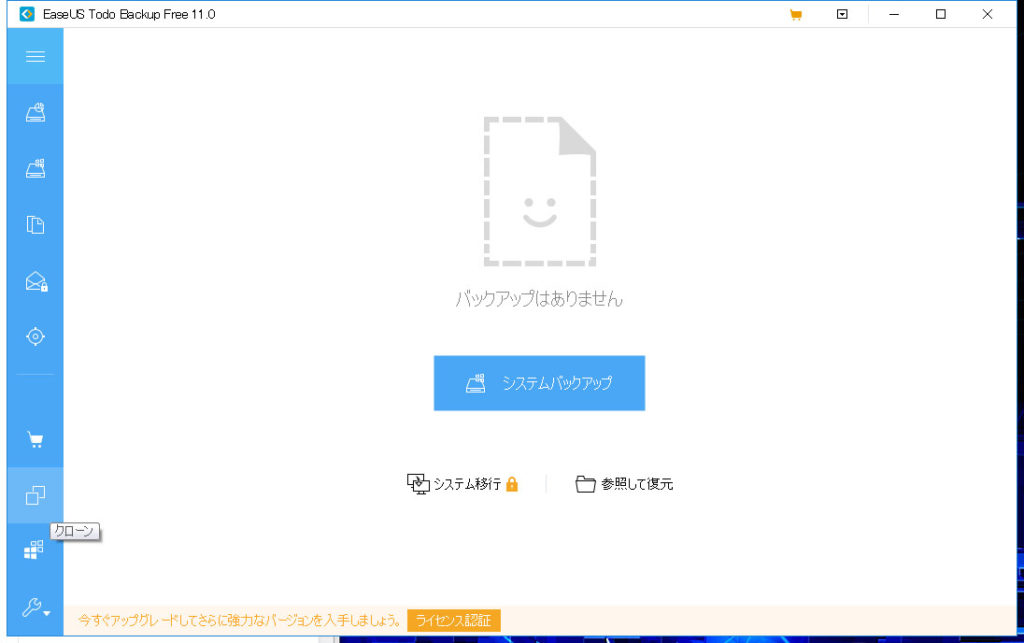Open the hamburger menu in the sidebar

[35, 56]
